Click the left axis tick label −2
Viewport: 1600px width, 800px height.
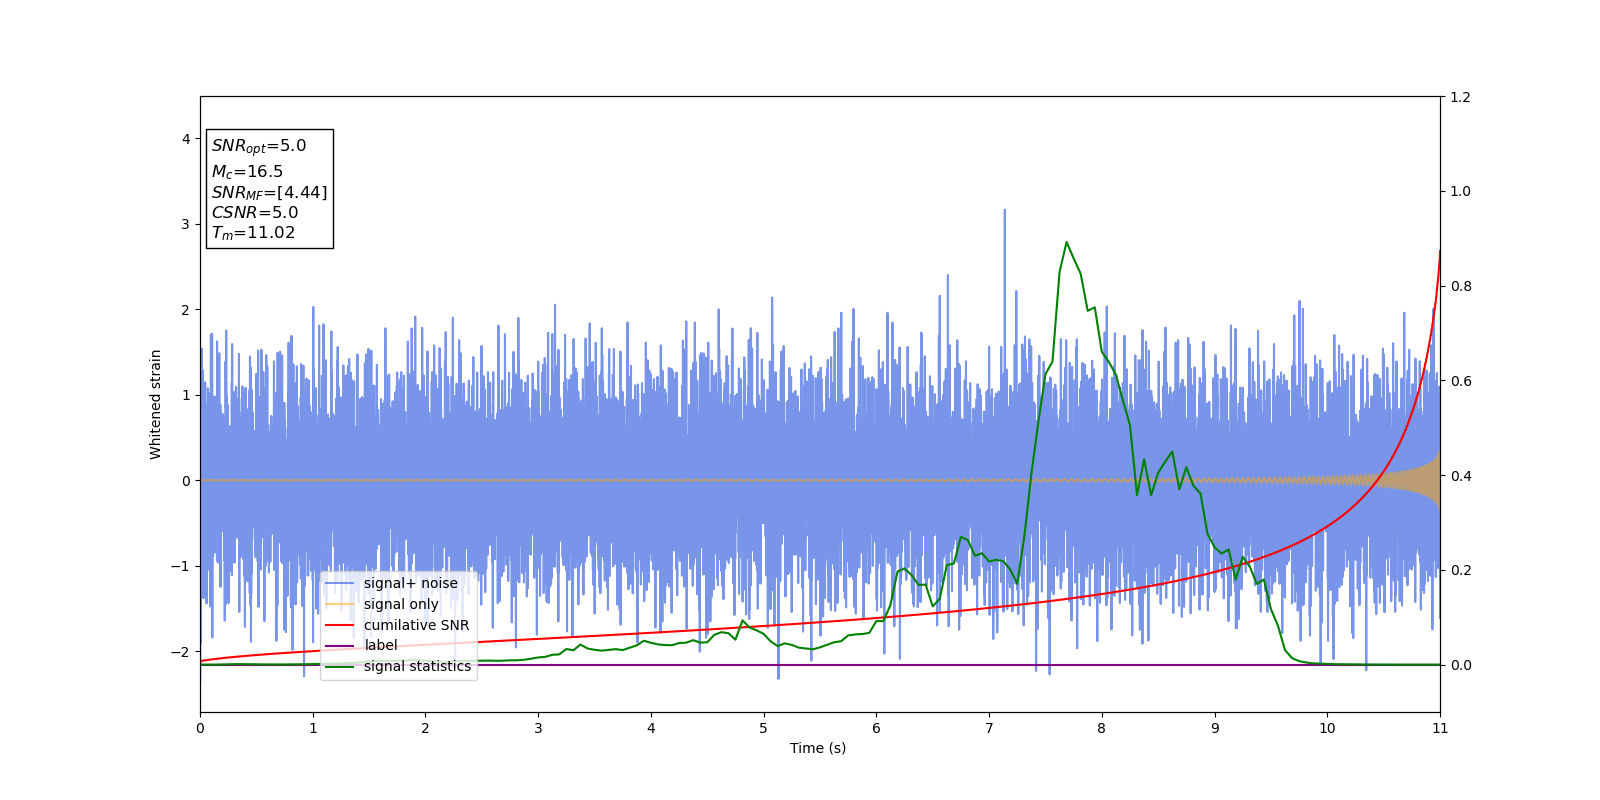click(182, 652)
